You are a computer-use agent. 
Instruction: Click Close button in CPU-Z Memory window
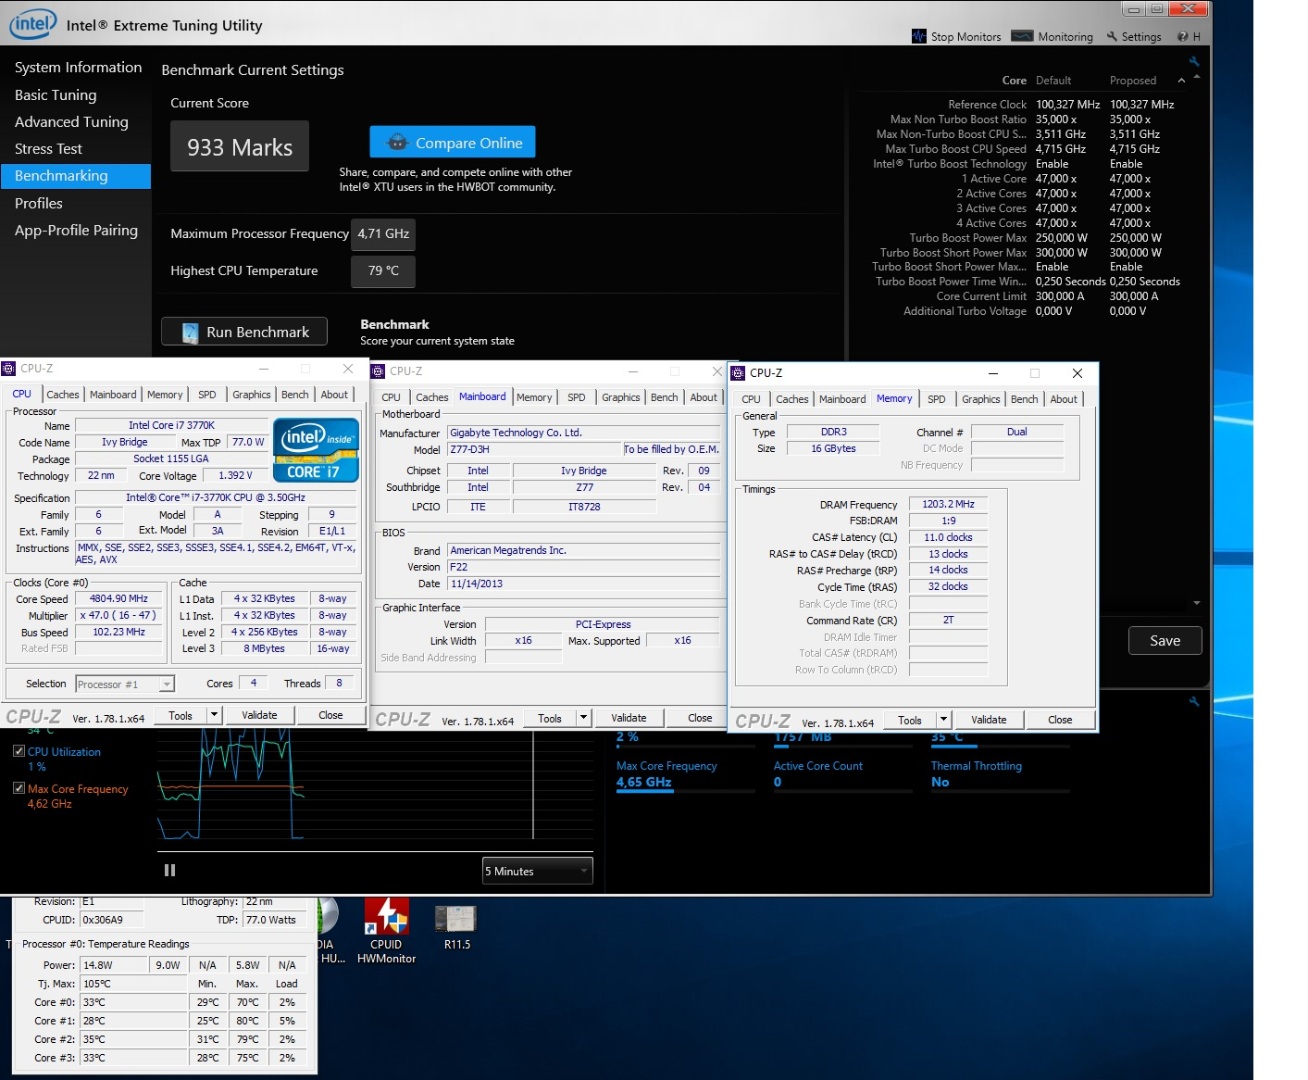[x=1060, y=720]
